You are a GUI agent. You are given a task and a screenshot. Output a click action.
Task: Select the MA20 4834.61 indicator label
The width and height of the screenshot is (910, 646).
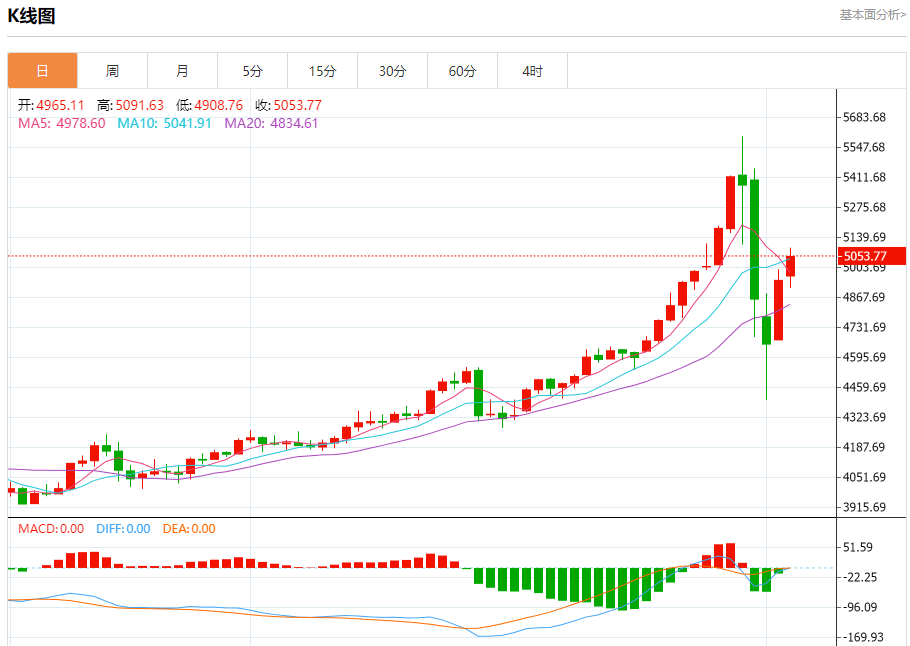click(271, 123)
